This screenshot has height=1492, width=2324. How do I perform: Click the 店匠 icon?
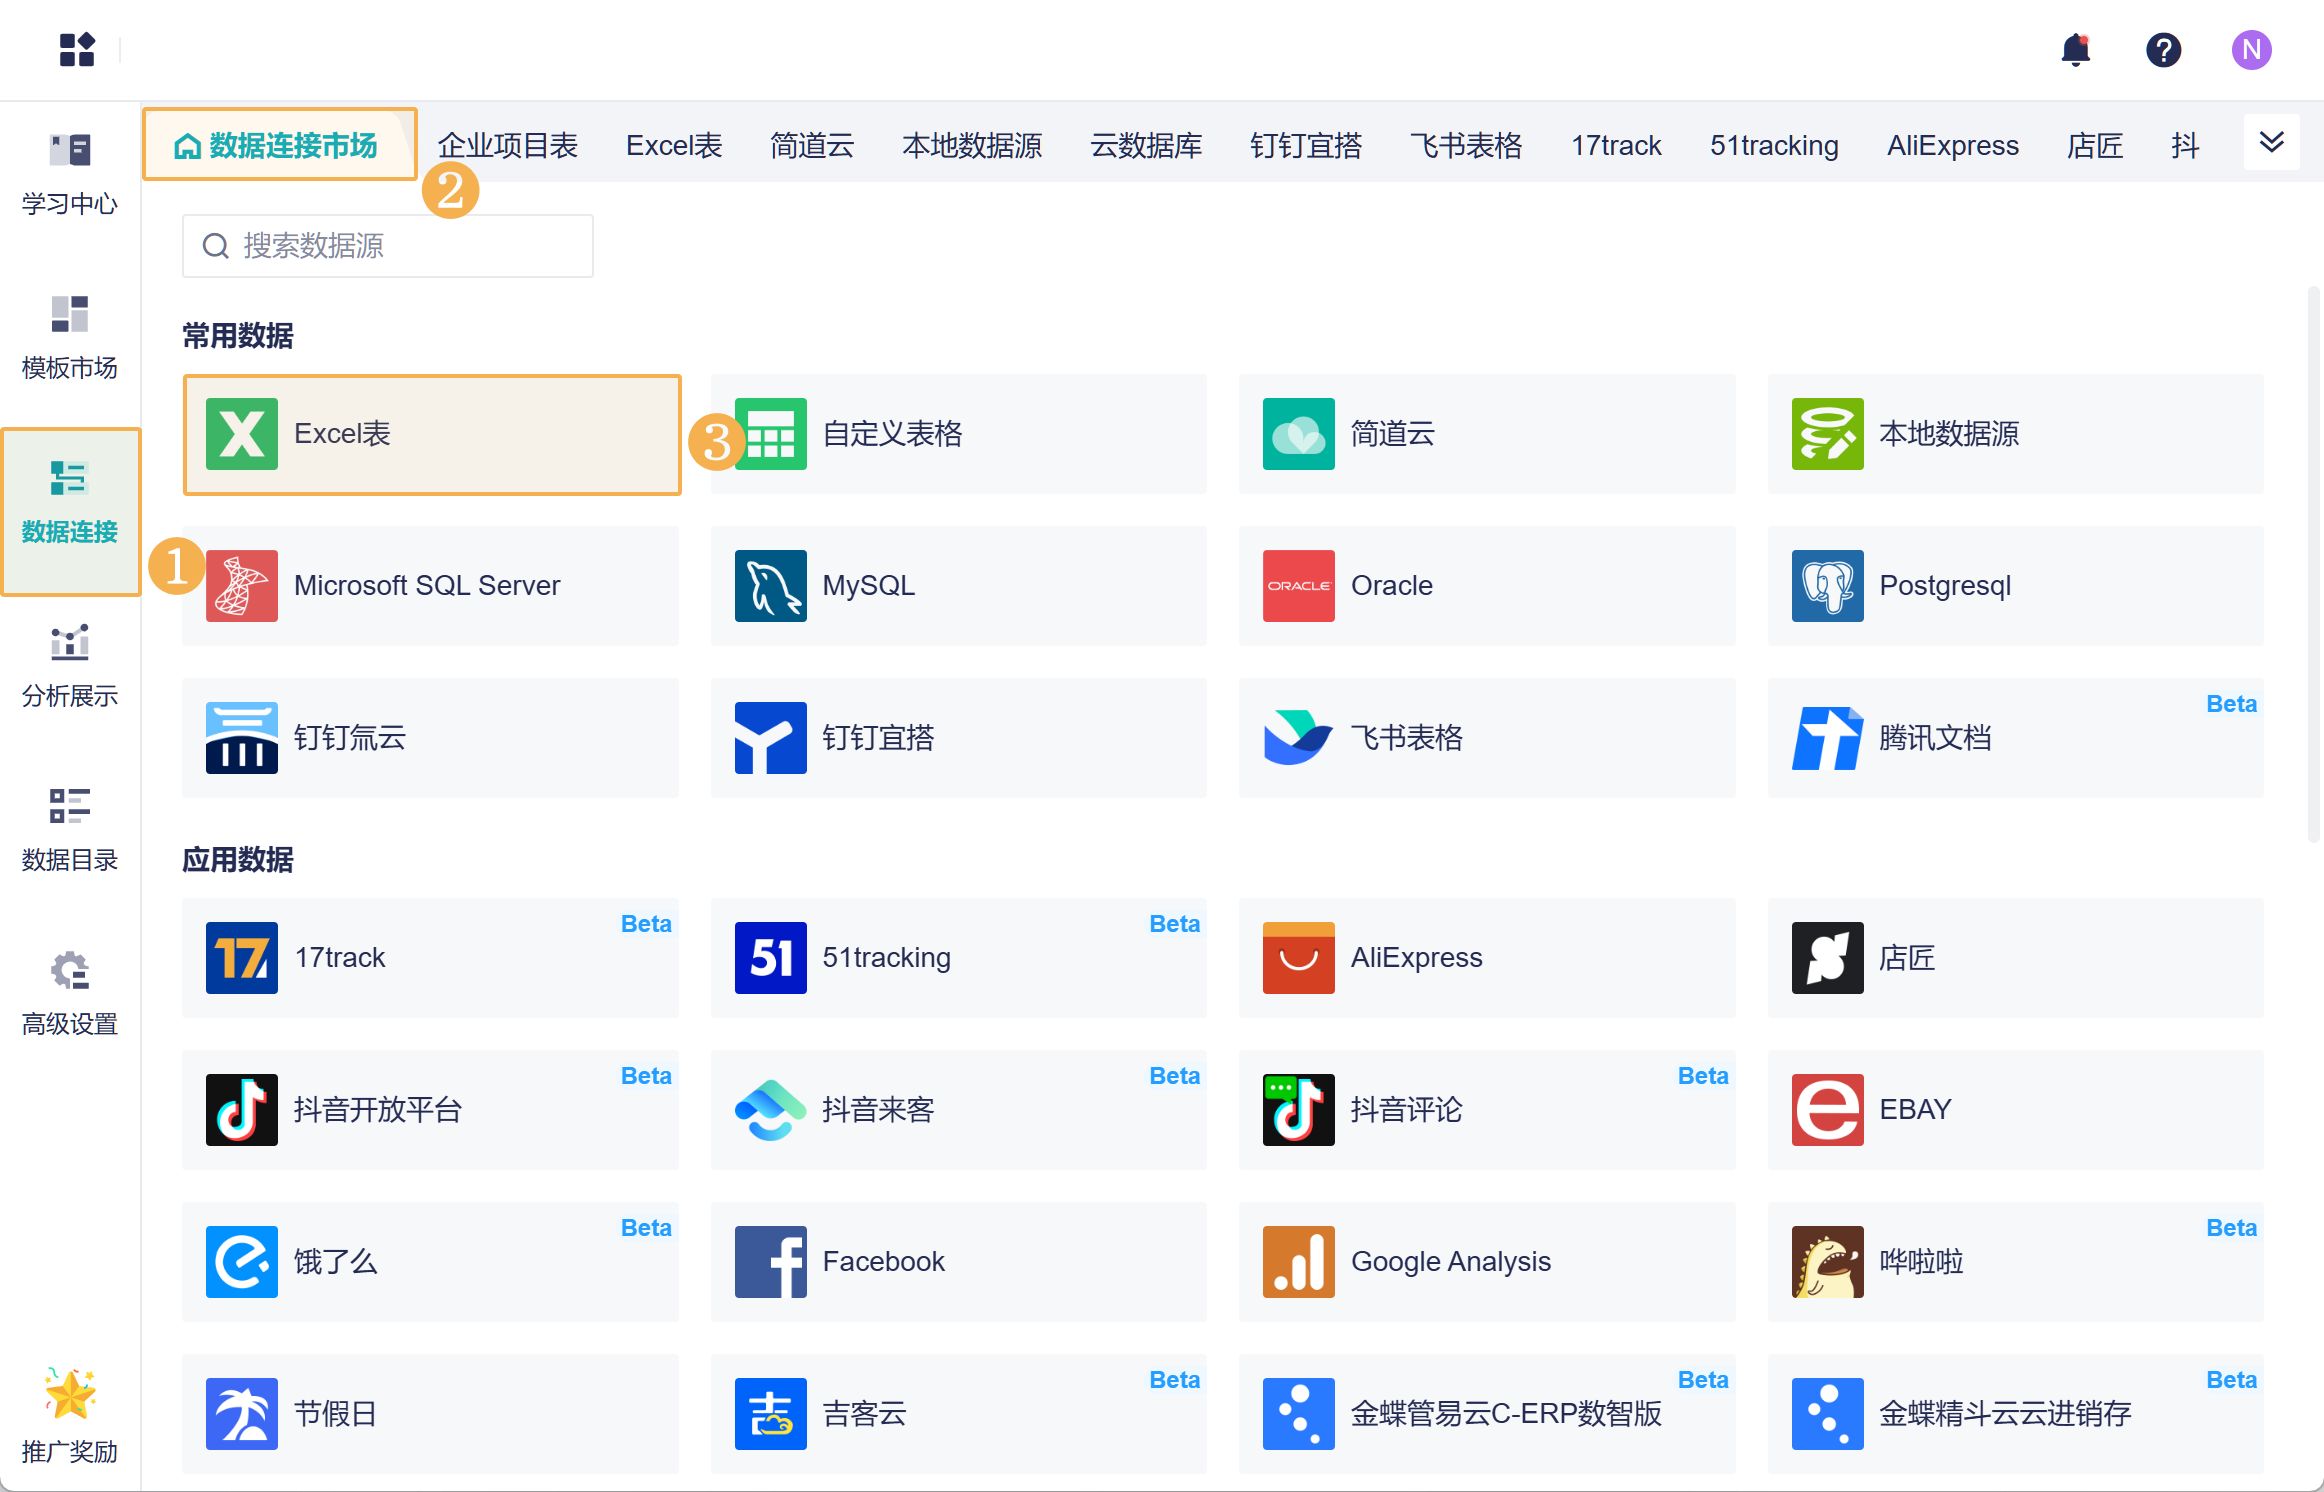[1828, 958]
